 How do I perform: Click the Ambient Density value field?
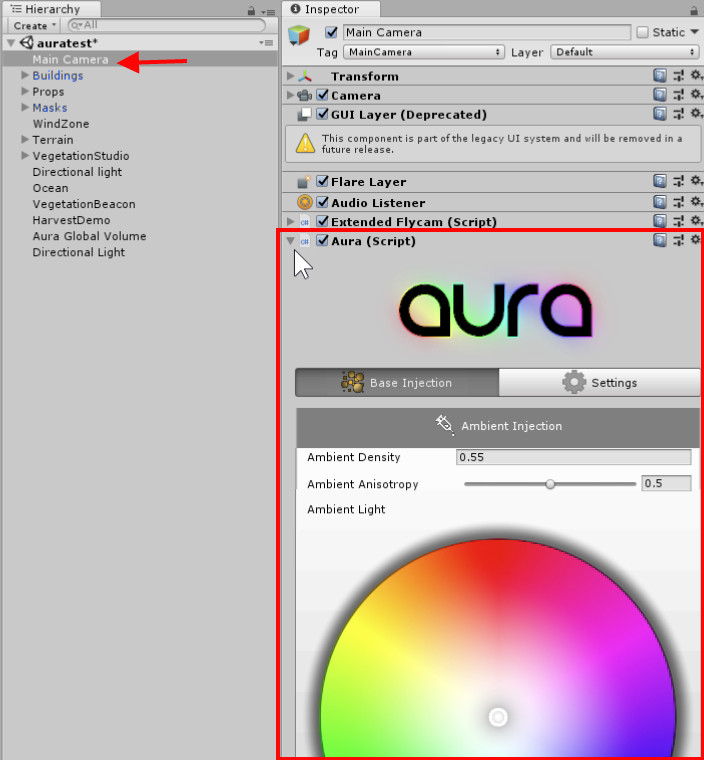(574, 457)
